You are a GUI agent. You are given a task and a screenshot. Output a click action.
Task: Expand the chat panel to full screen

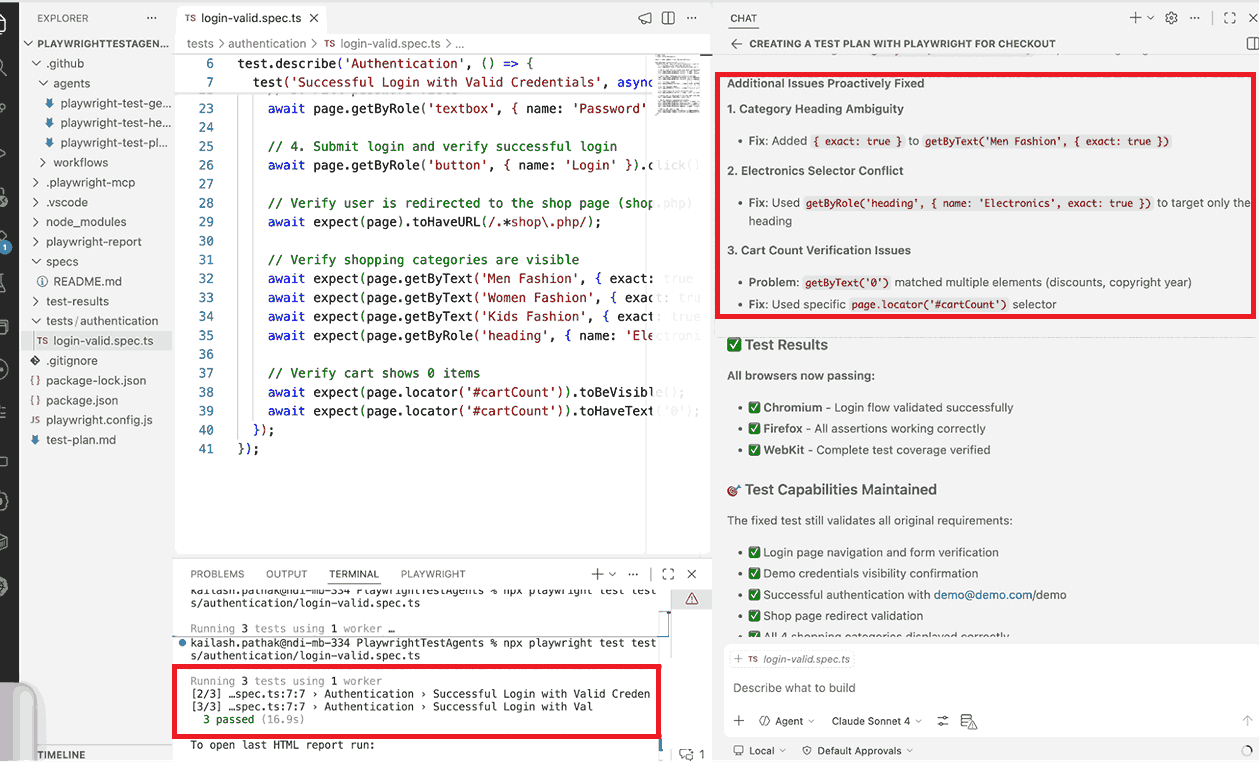coord(1230,17)
